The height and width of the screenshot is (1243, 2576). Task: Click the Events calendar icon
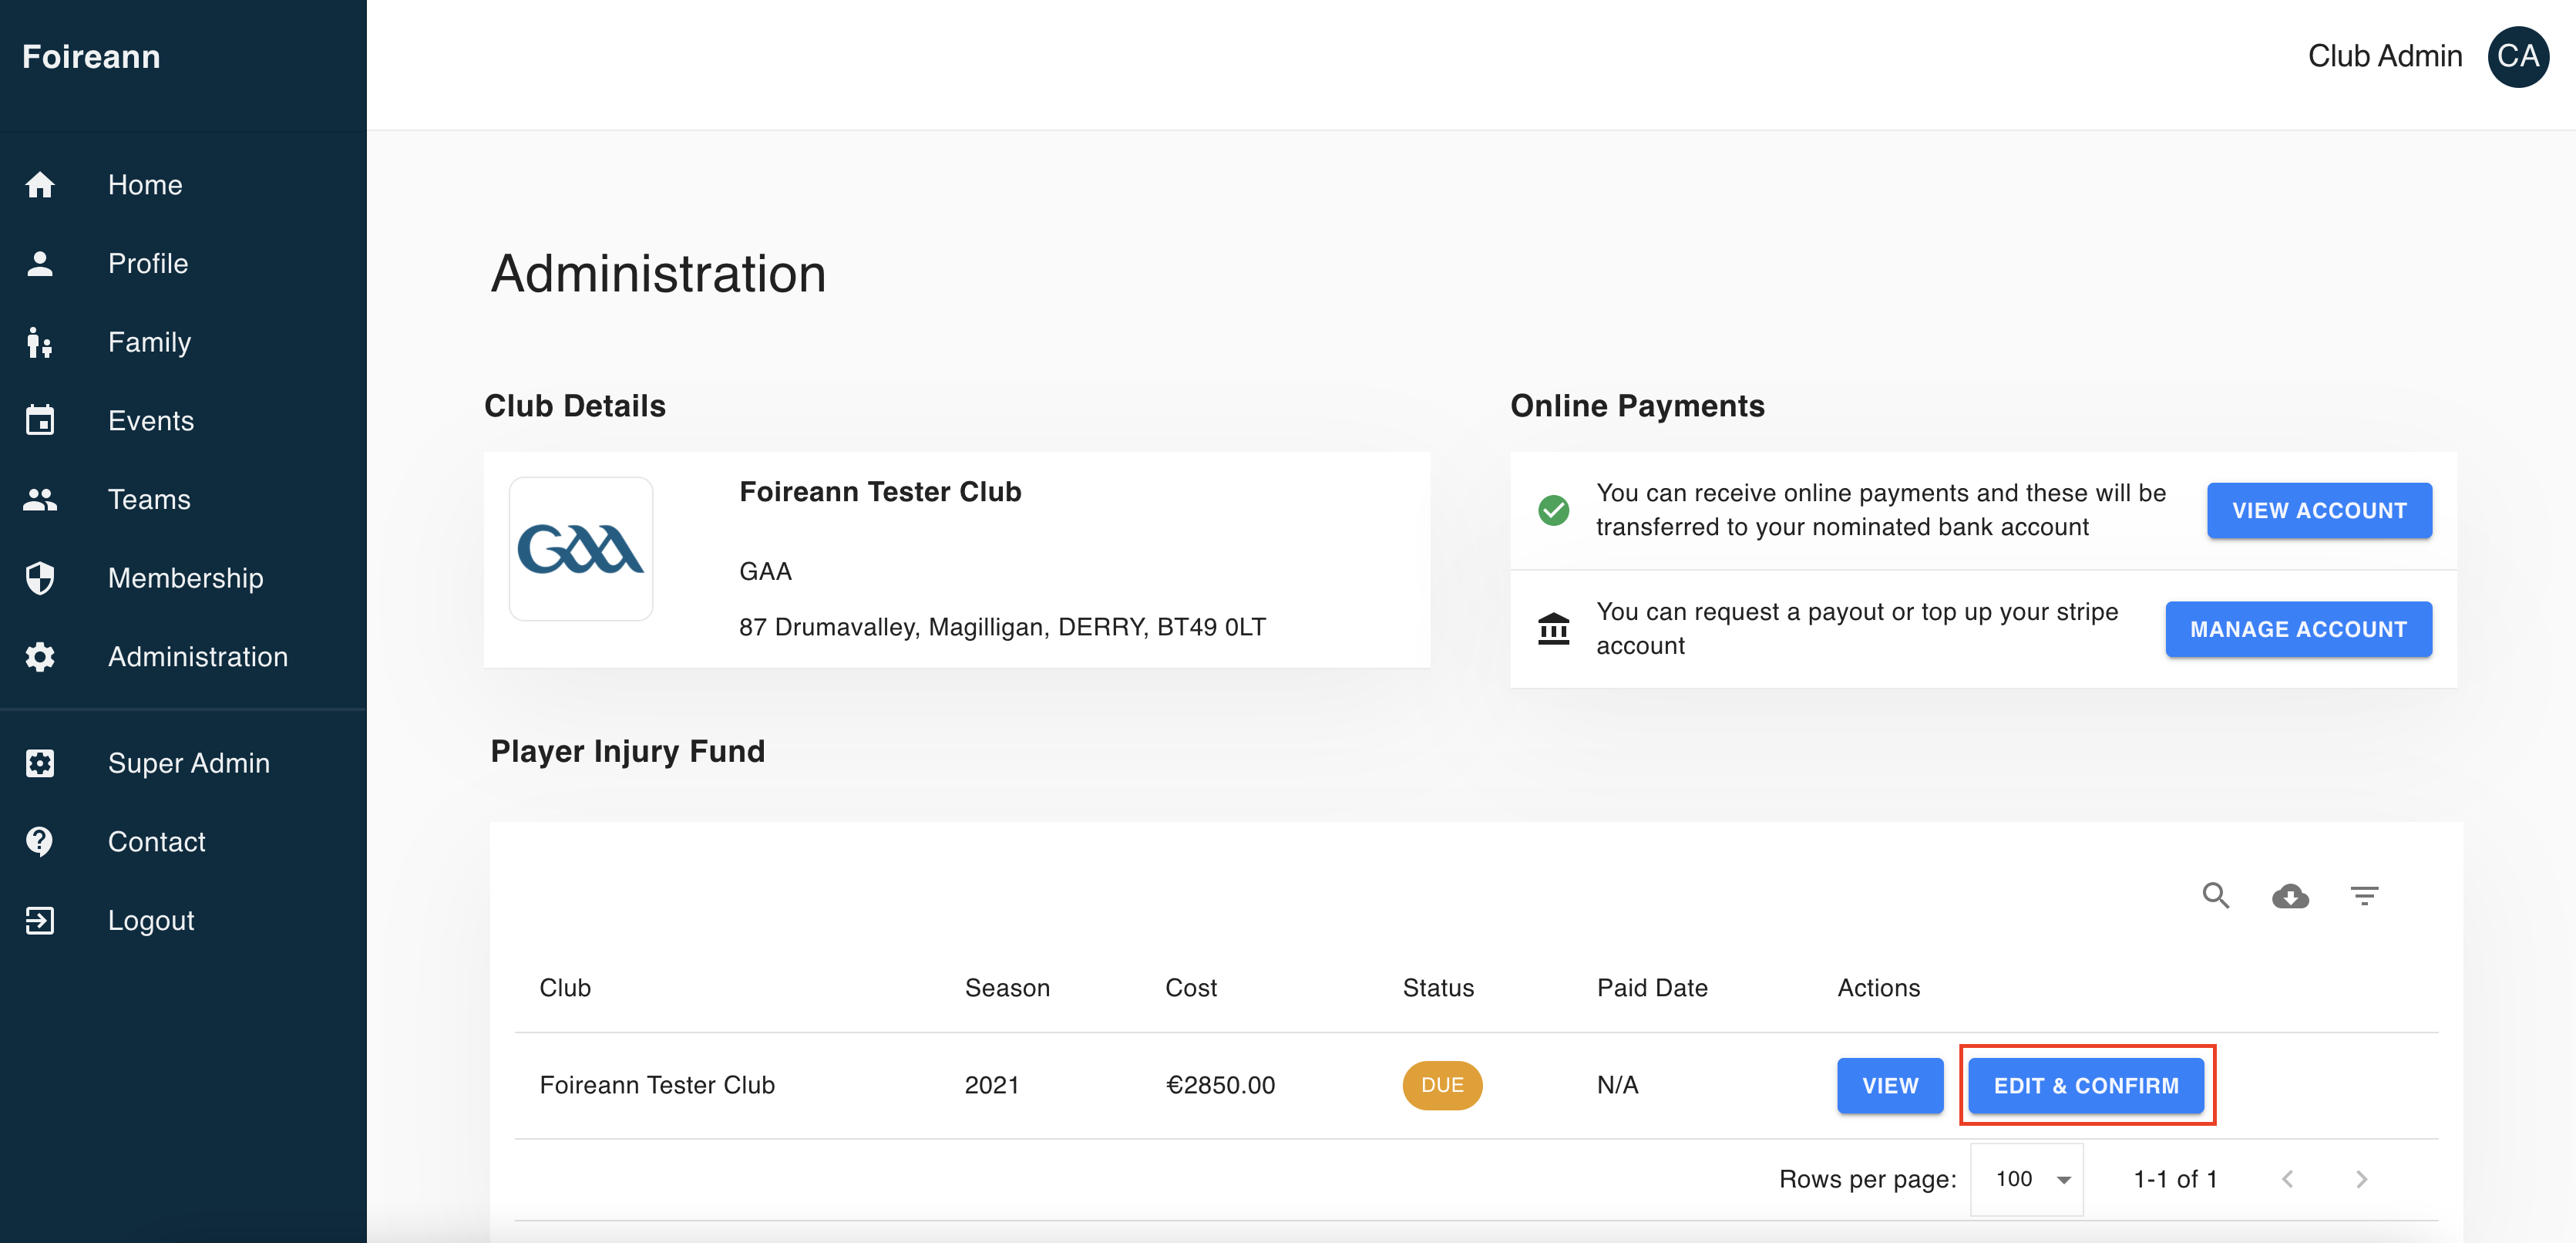[41, 420]
